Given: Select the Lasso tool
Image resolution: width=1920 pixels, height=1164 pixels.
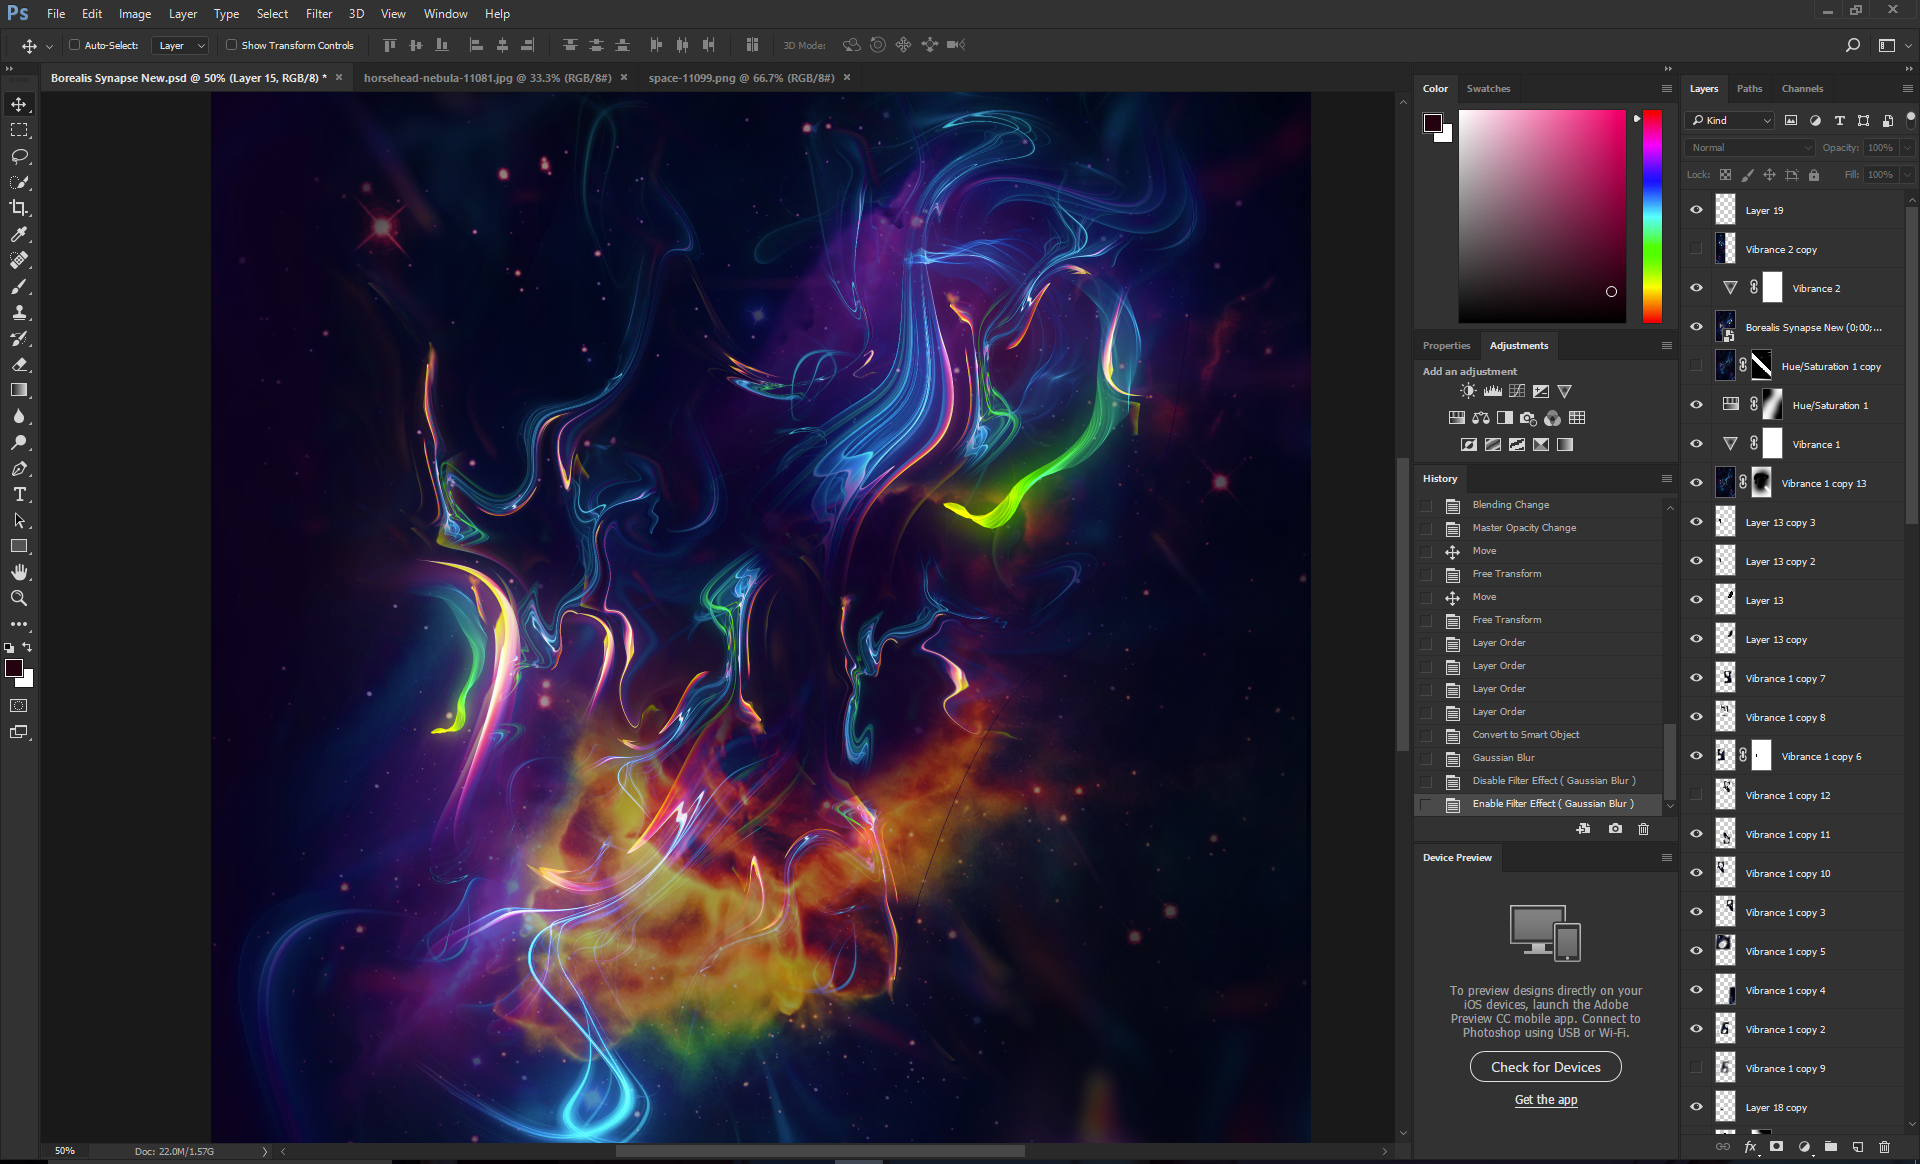Looking at the screenshot, I should pyautogui.click(x=19, y=156).
